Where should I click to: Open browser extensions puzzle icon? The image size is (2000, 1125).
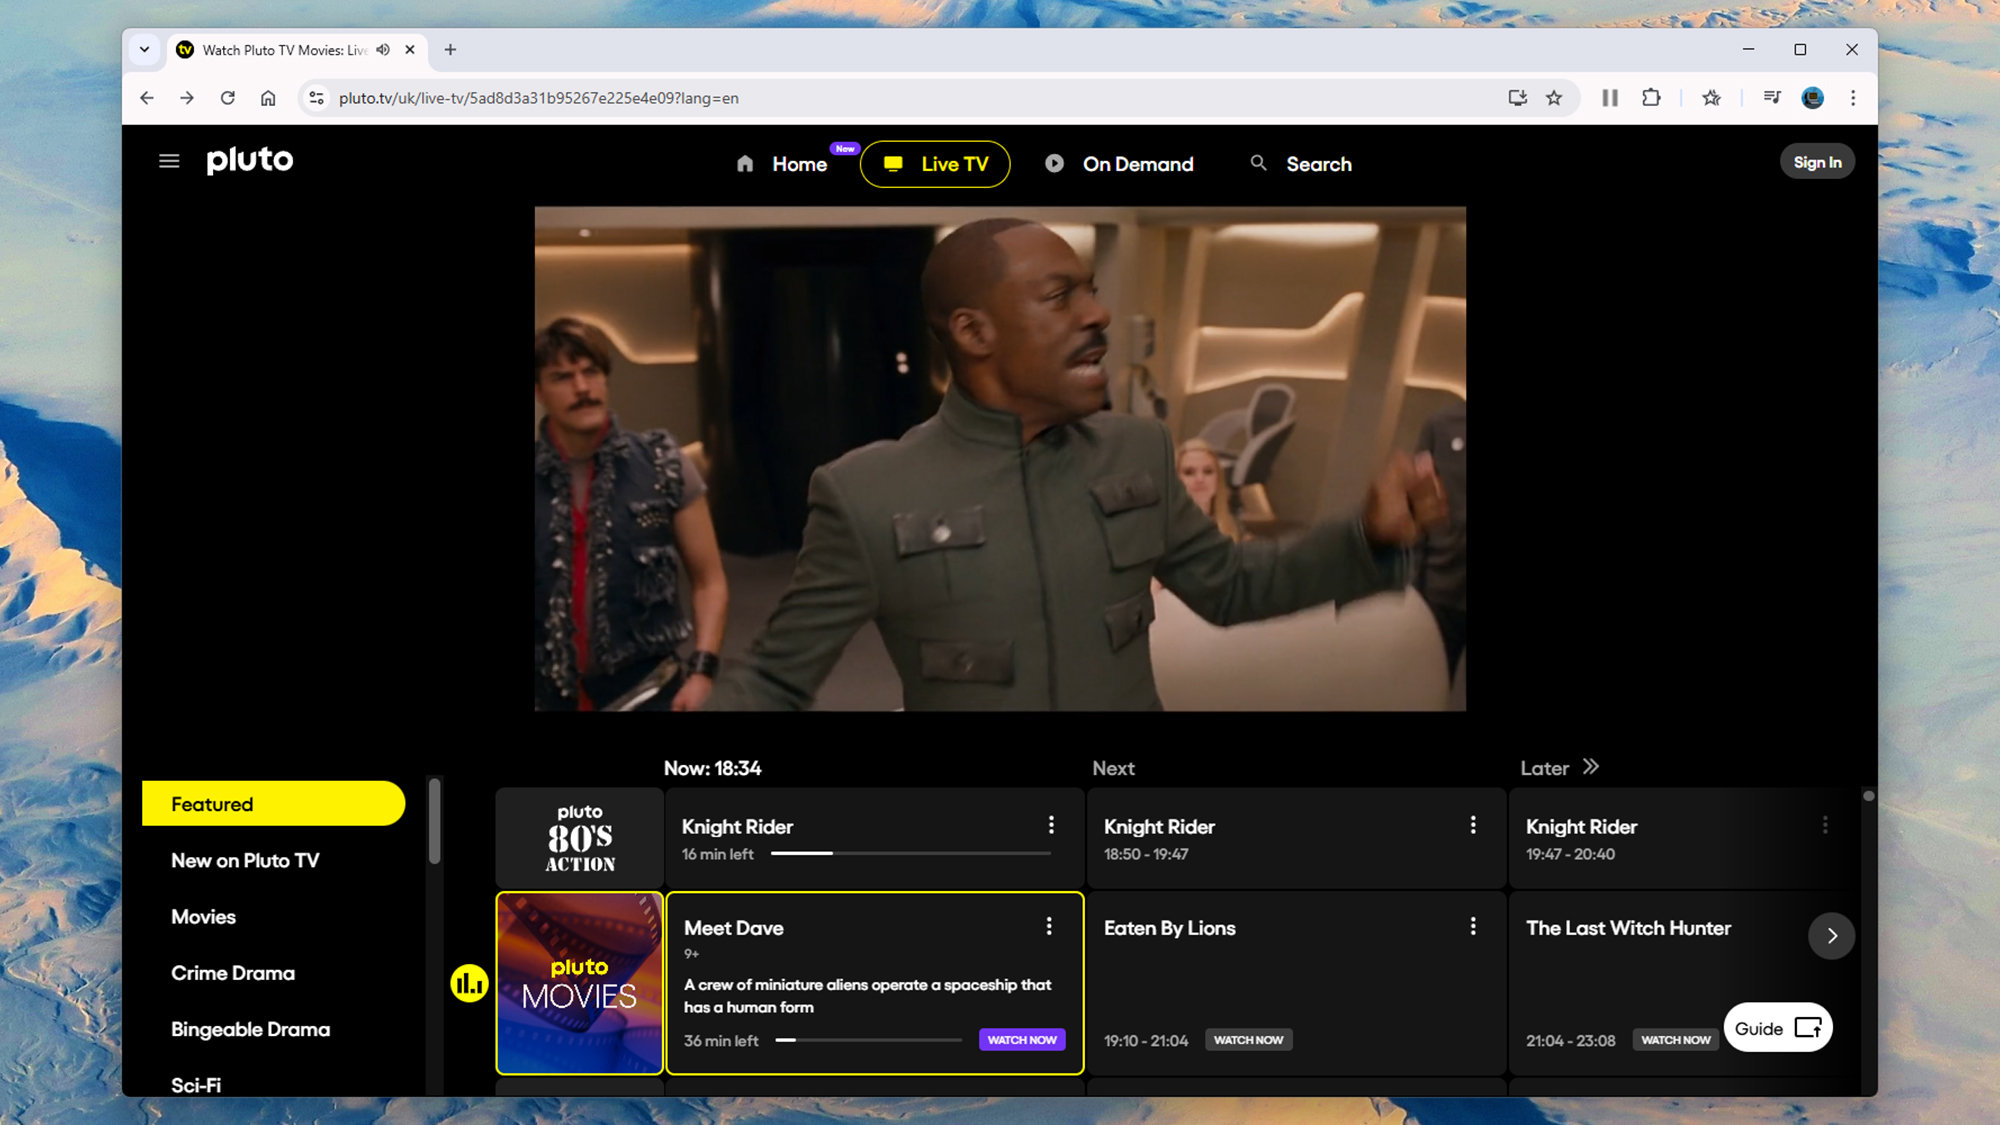click(x=1651, y=98)
